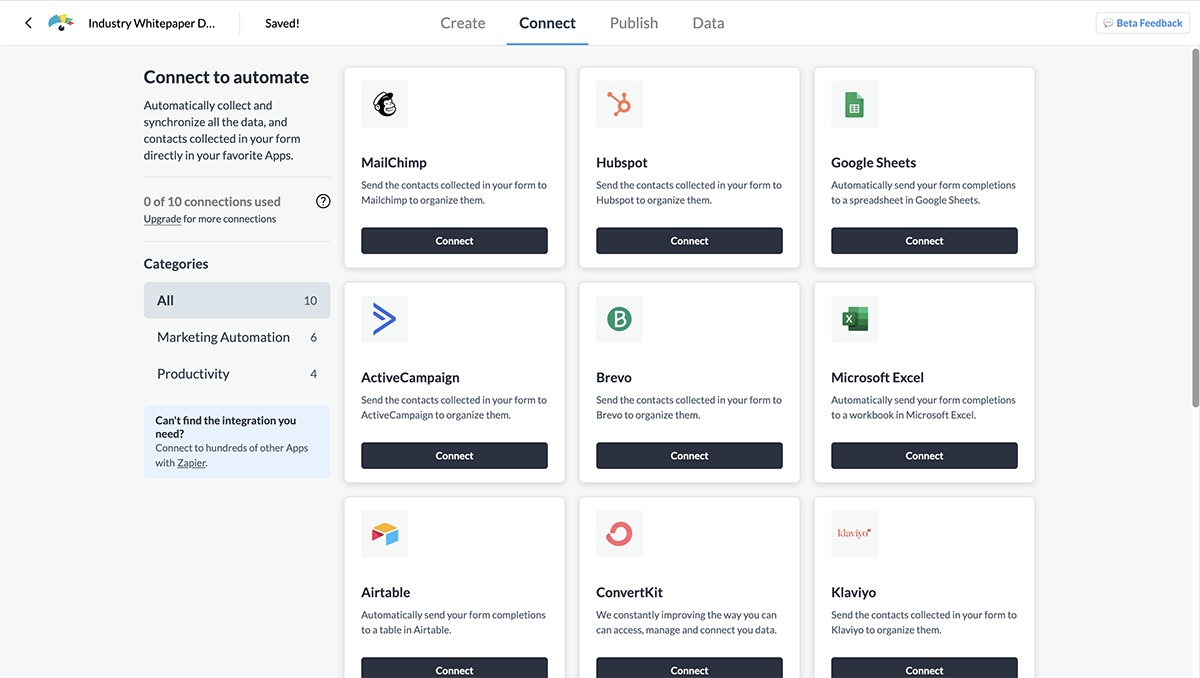Open the Publish tab

(x=634, y=23)
